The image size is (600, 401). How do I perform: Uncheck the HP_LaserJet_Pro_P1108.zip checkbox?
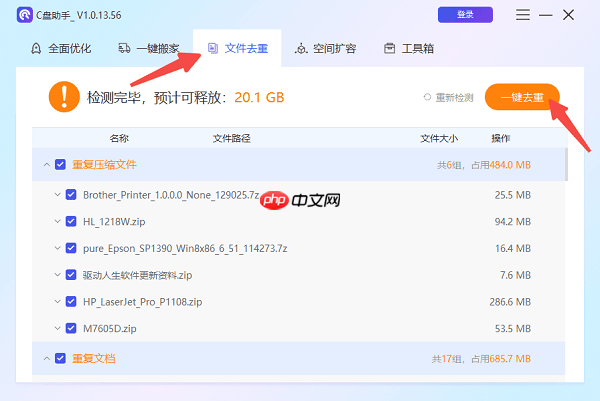tap(71, 302)
